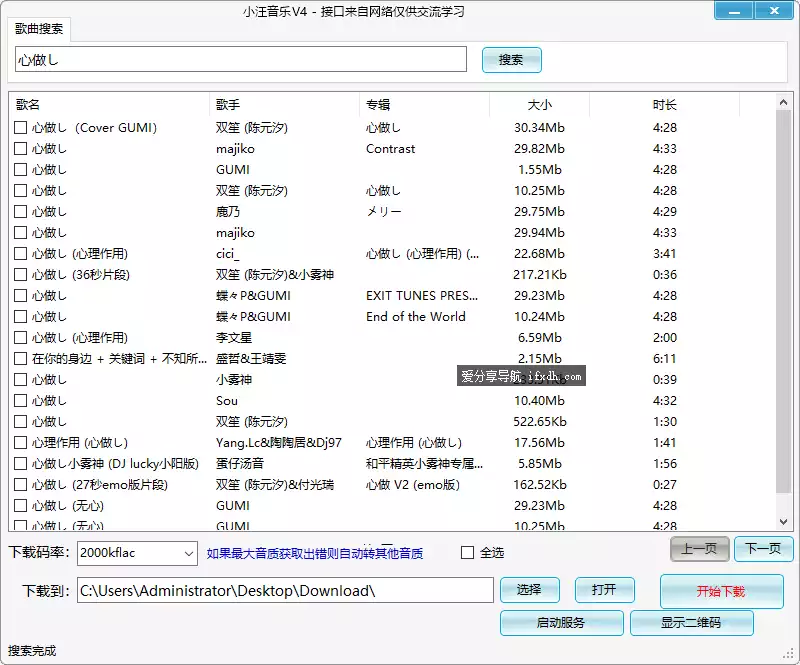The width and height of the screenshot is (800, 665).
Task: Check the 李文星 song row
Action: (x=20, y=337)
